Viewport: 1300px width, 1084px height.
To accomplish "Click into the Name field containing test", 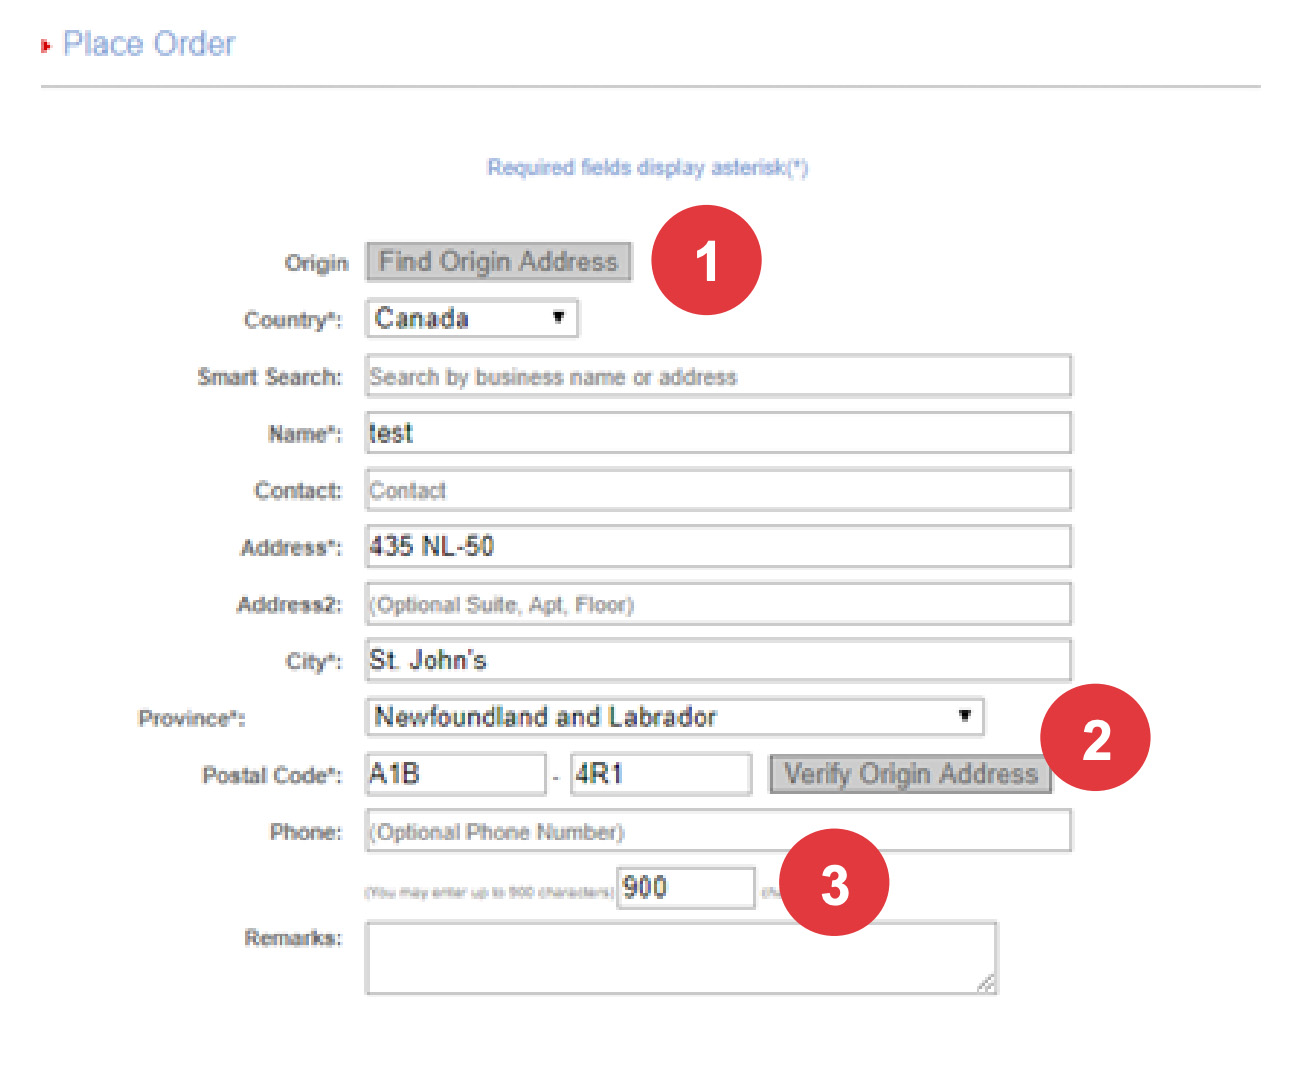I will coord(717,433).
